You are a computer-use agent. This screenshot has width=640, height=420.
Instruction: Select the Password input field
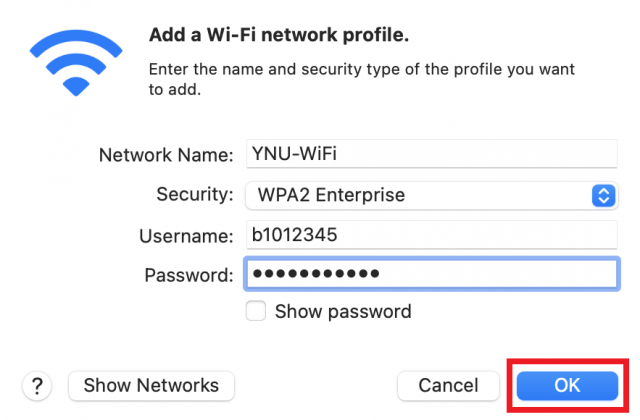(432, 274)
